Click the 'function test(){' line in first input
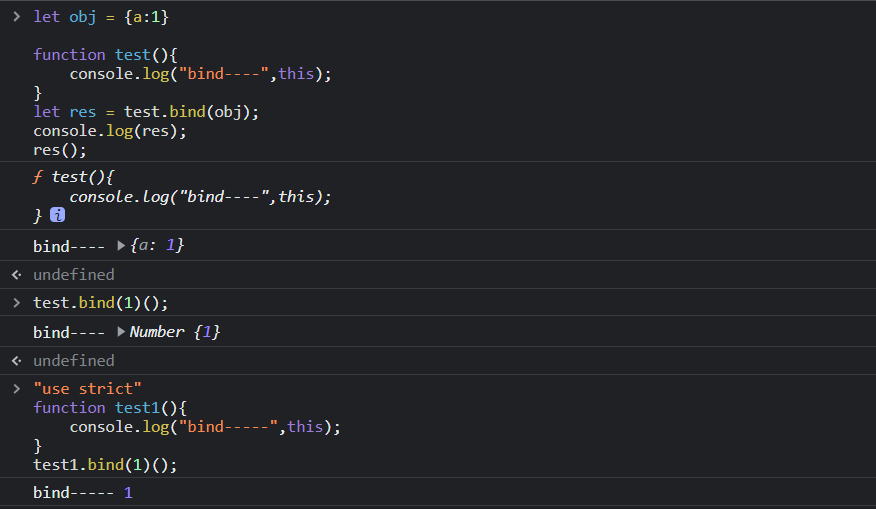This screenshot has height=509, width=876. tap(106, 55)
